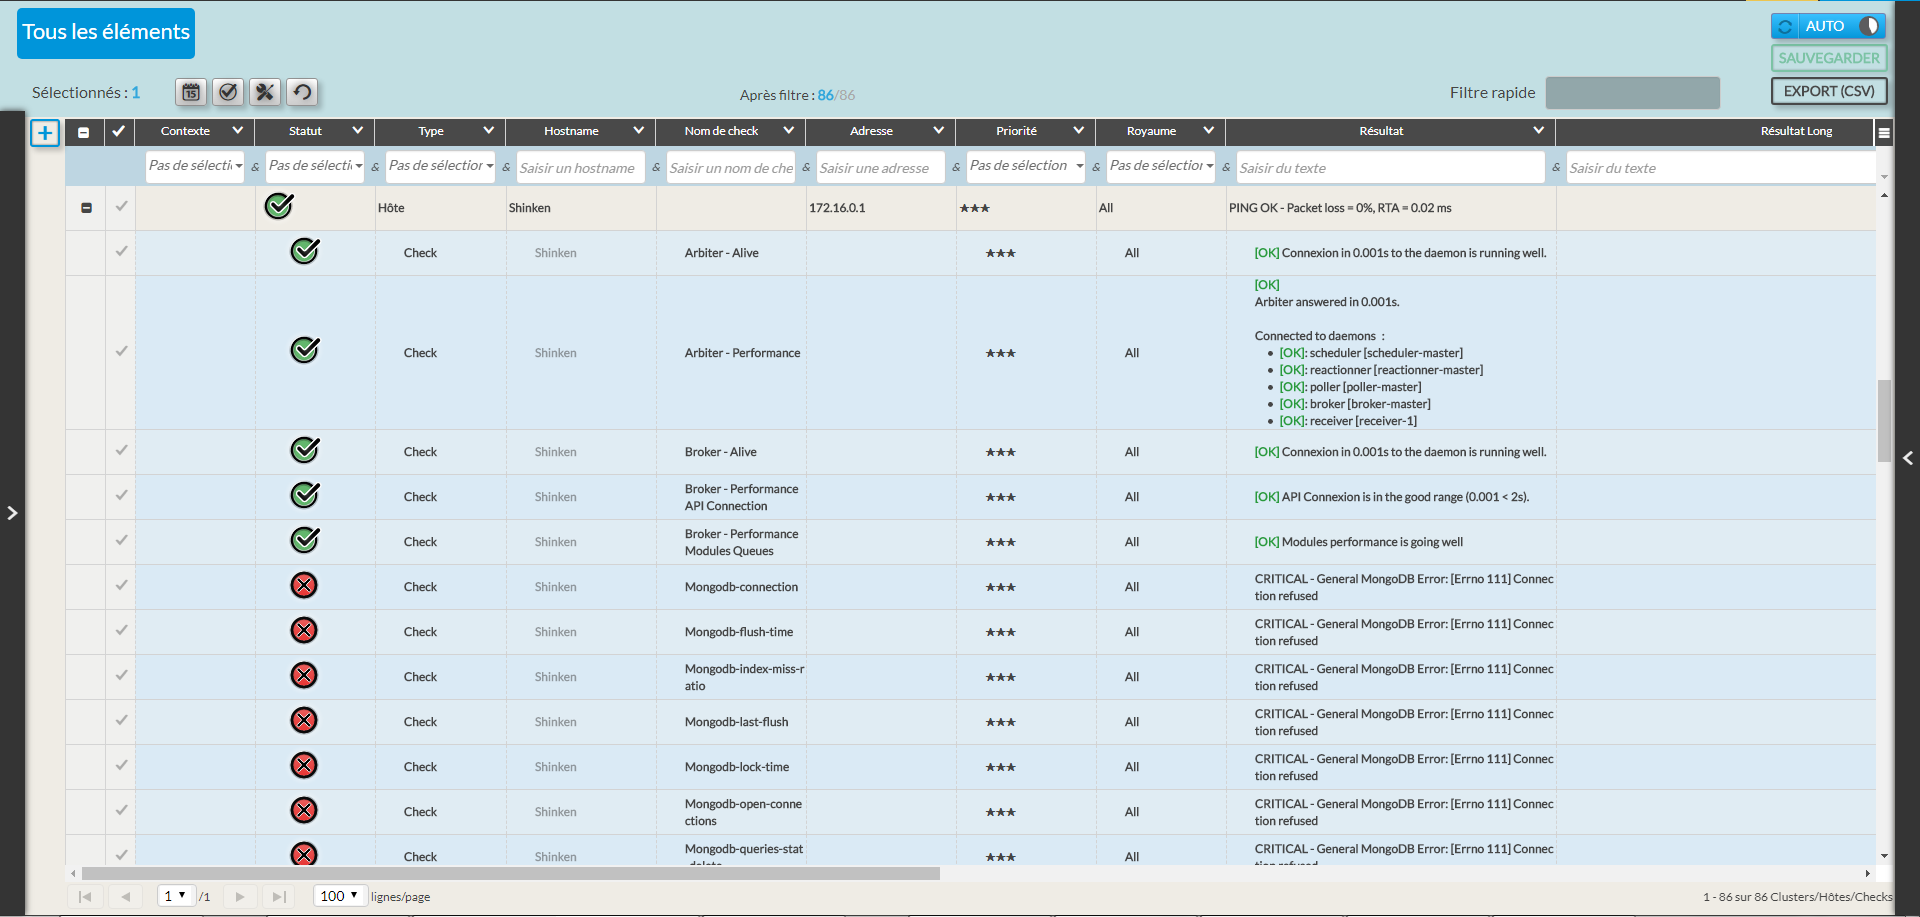Open the Statut filter dropdown
Screen dimensions: 1920x917
(x=315, y=166)
